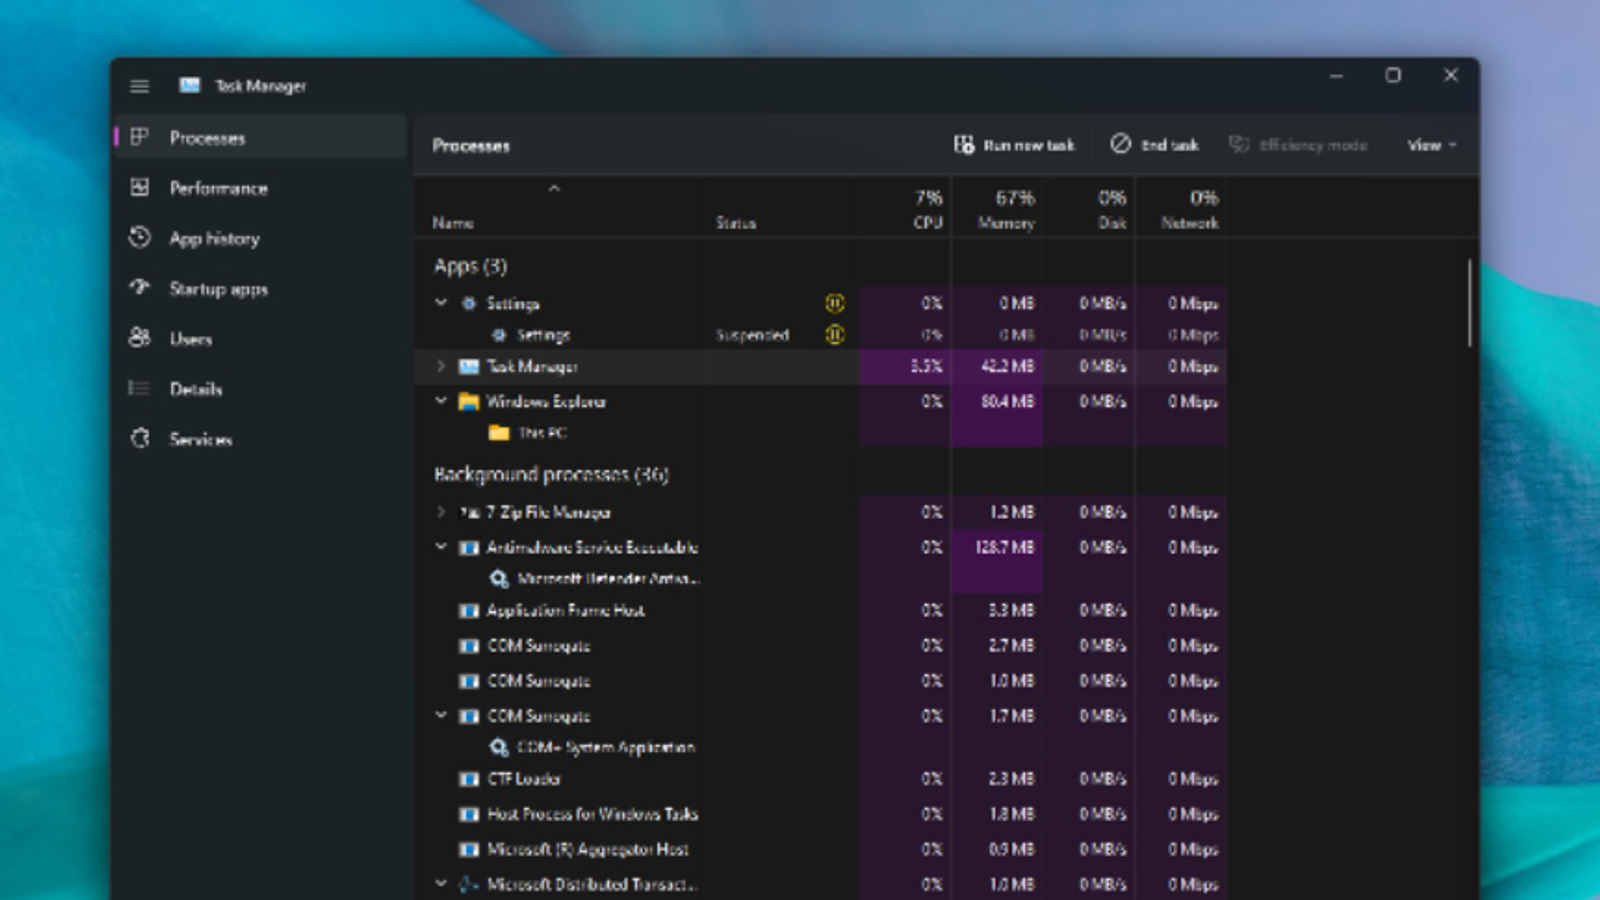
Task: Select the Microsoft (R) Aggregator Host icon
Action: pos(468,849)
